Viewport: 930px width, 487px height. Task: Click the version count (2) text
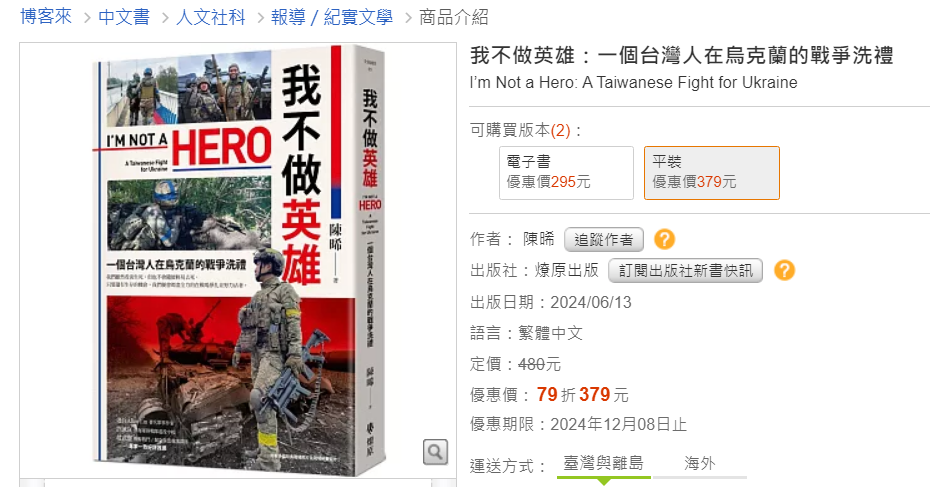coord(560,130)
